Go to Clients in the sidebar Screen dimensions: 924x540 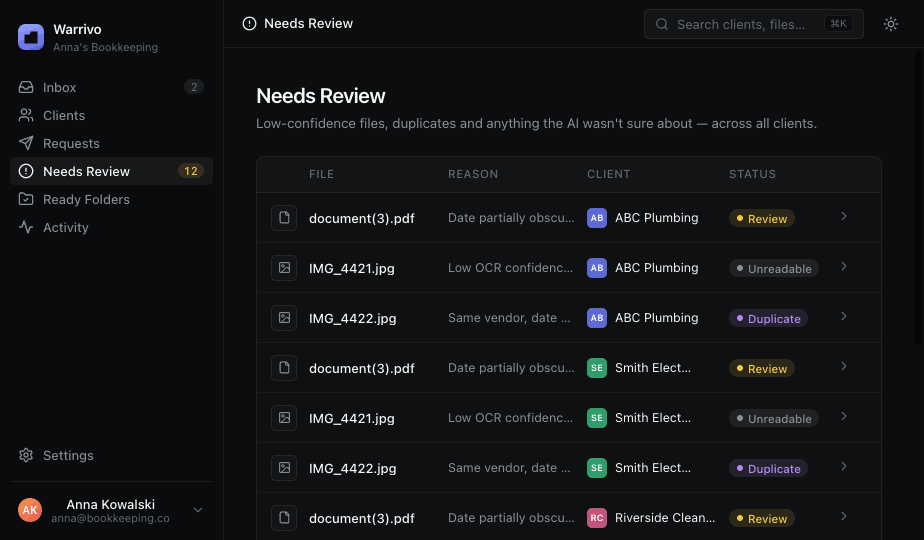click(x=111, y=116)
